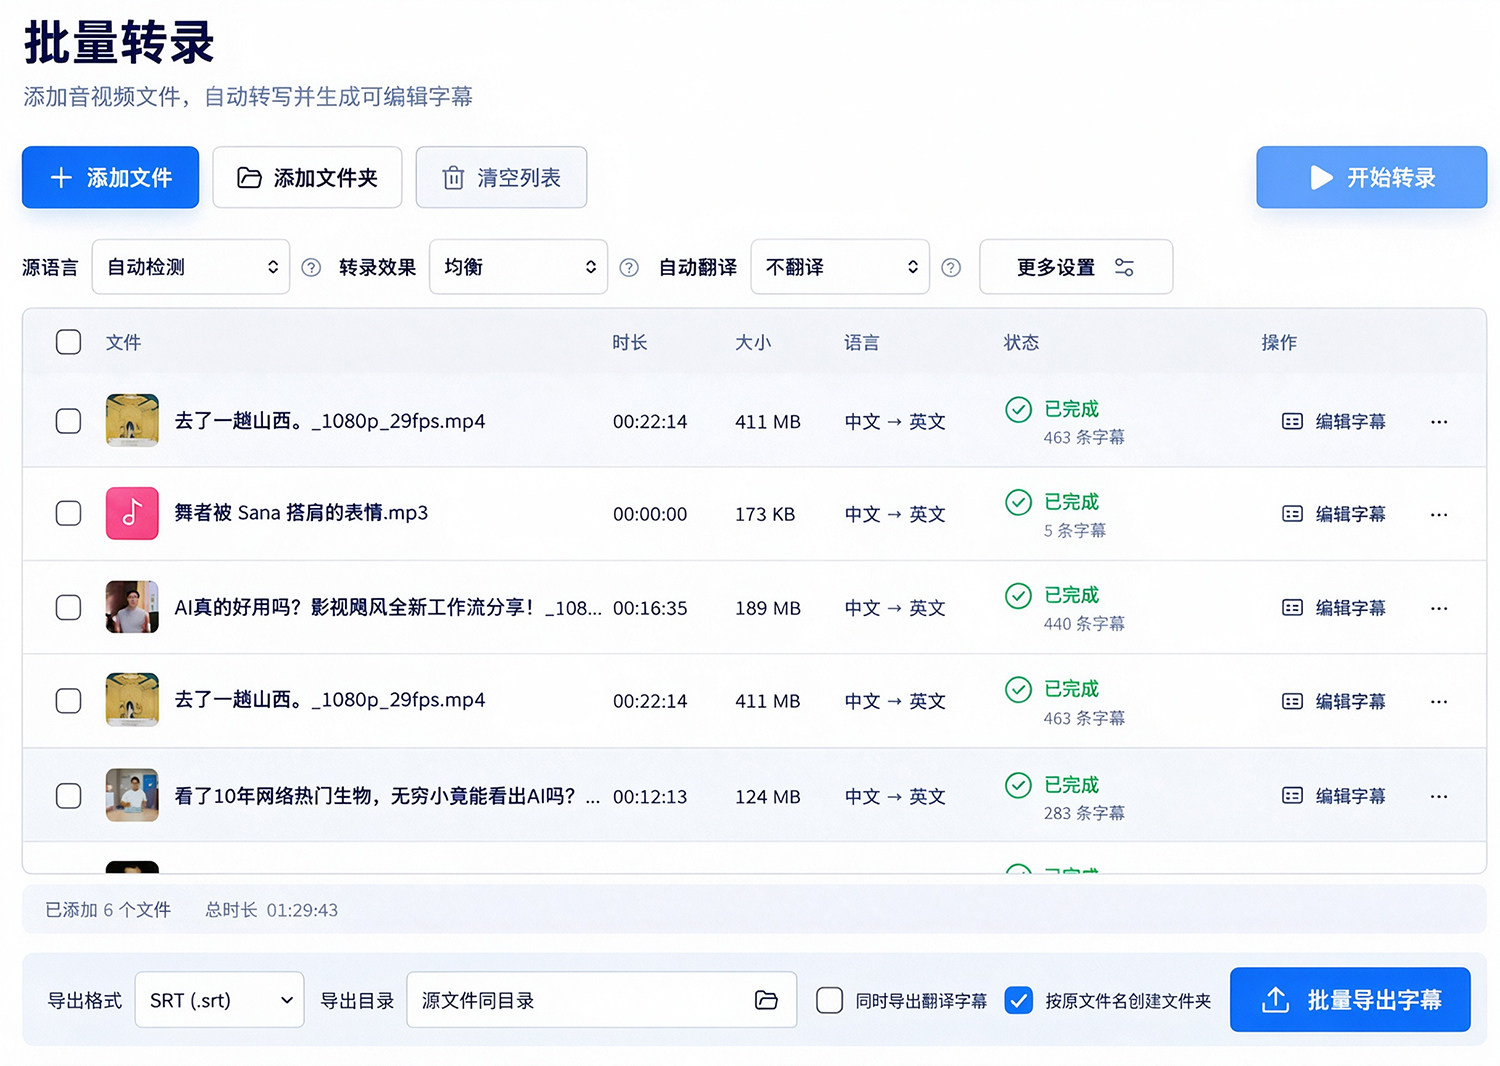The image size is (1500, 1066).
Task: Open the 源语言 dropdown showing 自动检测
Action: pyautogui.click(x=191, y=267)
